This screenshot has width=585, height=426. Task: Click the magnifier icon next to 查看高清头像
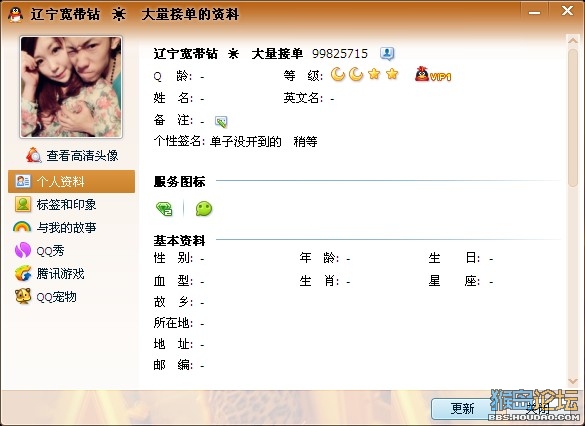pos(34,155)
